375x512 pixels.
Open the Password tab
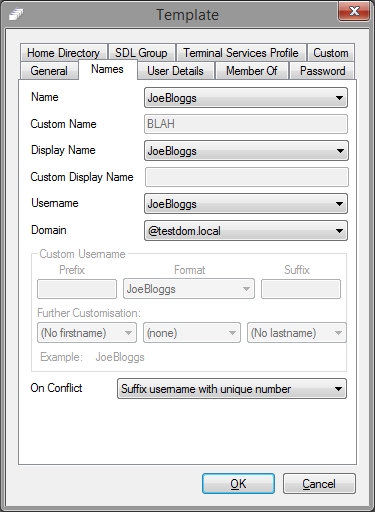[x=322, y=71]
